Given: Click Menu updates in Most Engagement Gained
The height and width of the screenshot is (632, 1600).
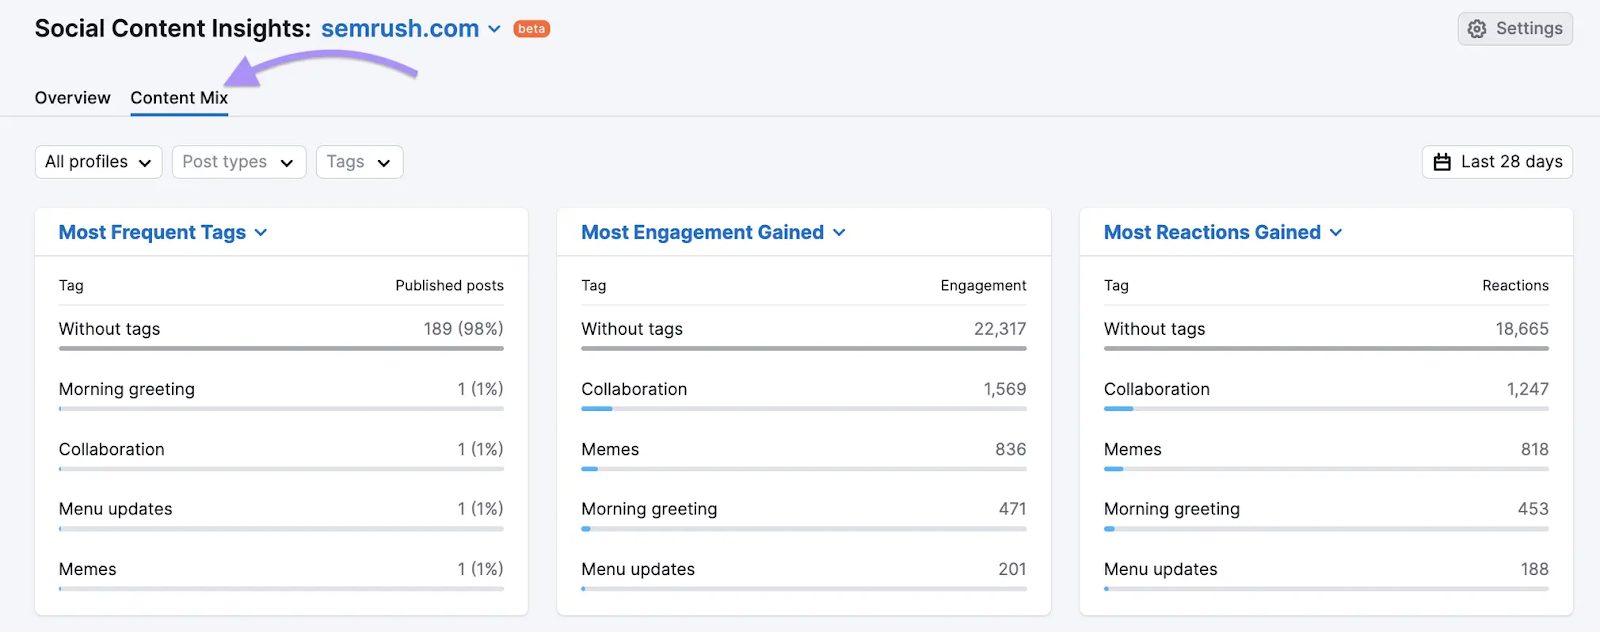Looking at the screenshot, I should [x=638, y=569].
